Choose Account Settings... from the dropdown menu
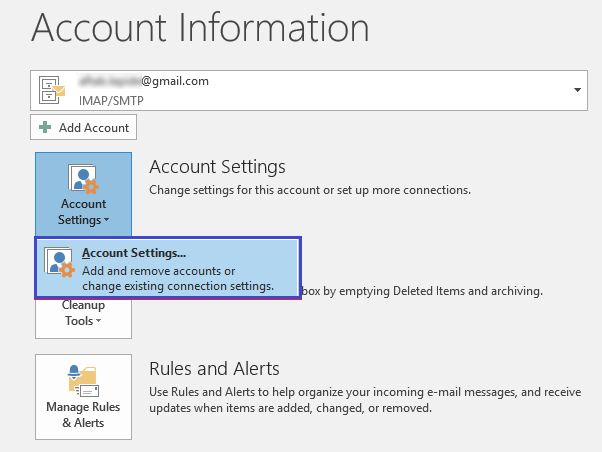602x452 pixels. (168, 268)
